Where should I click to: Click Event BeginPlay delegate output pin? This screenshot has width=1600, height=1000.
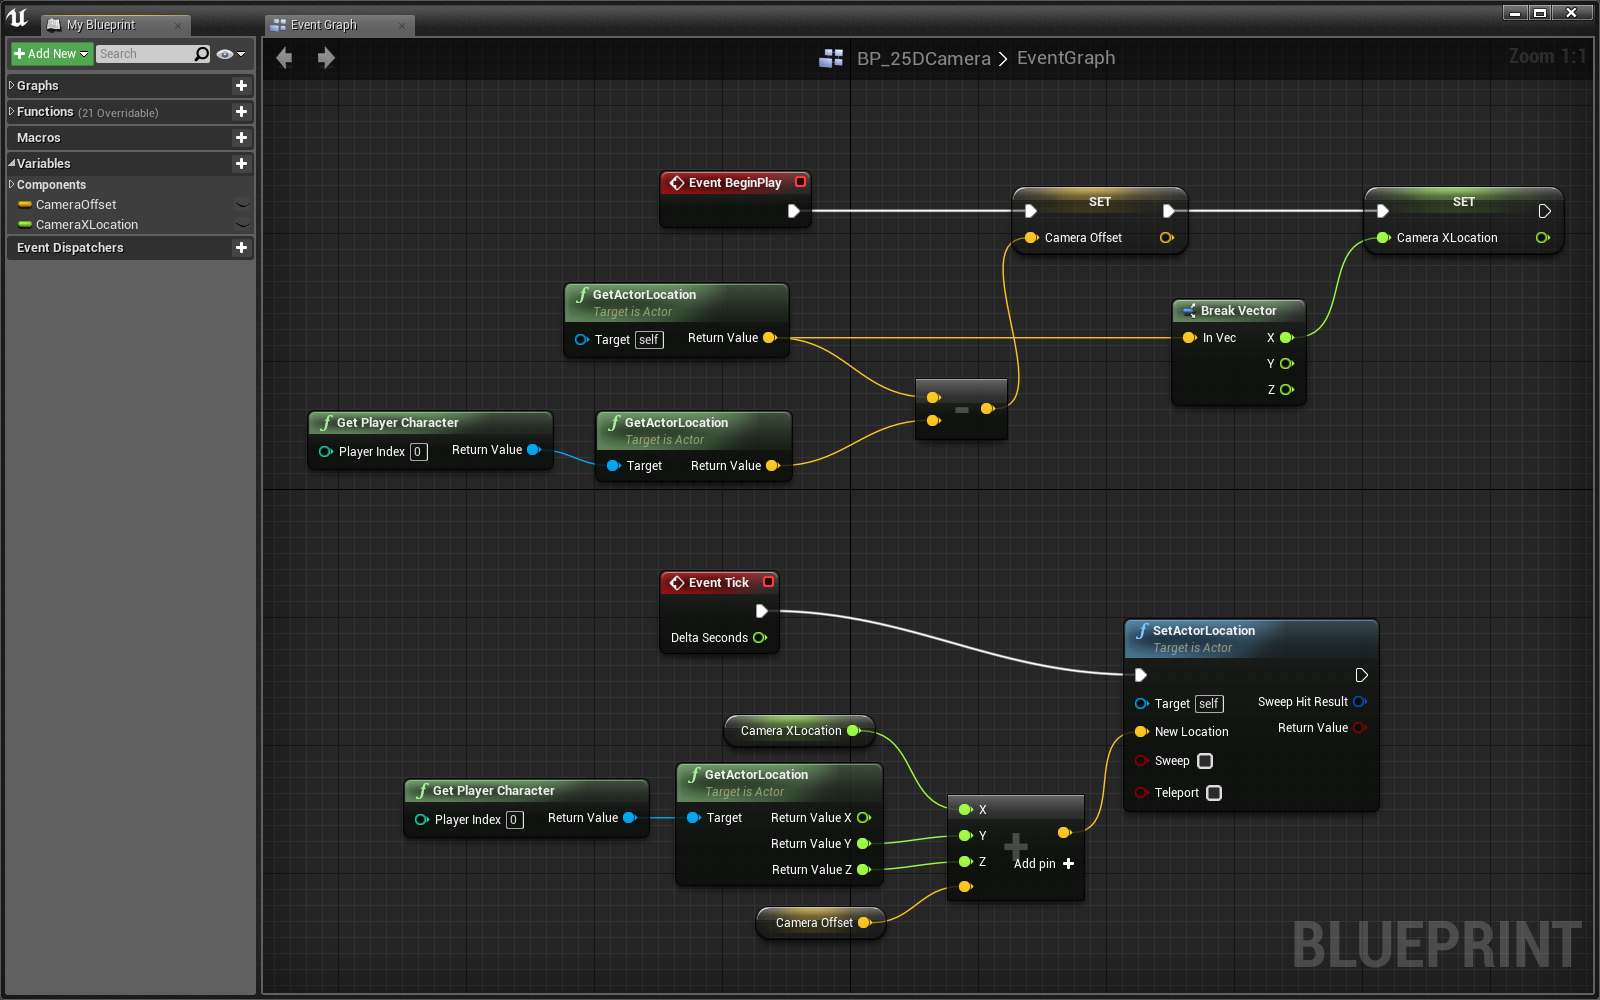800,182
